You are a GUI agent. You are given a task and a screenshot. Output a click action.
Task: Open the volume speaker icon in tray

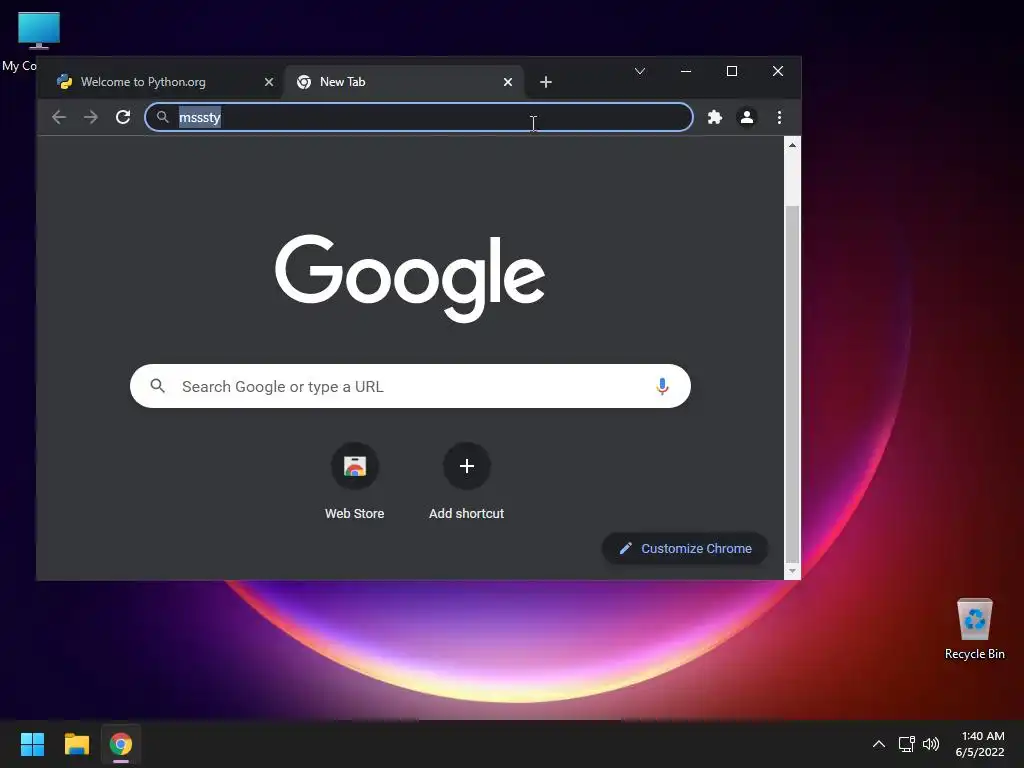click(x=931, y=744)
